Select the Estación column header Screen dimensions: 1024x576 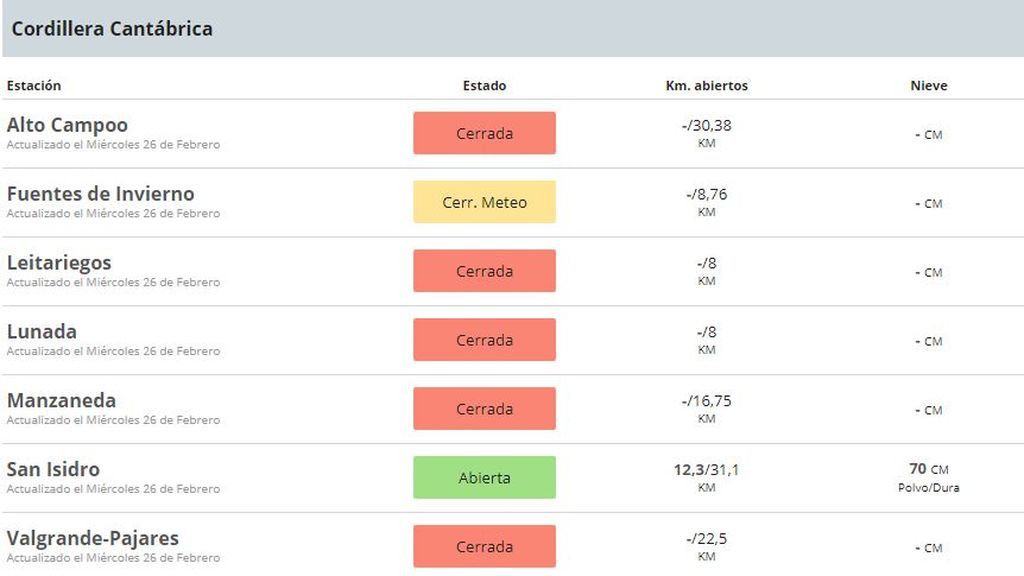point(34,86)
